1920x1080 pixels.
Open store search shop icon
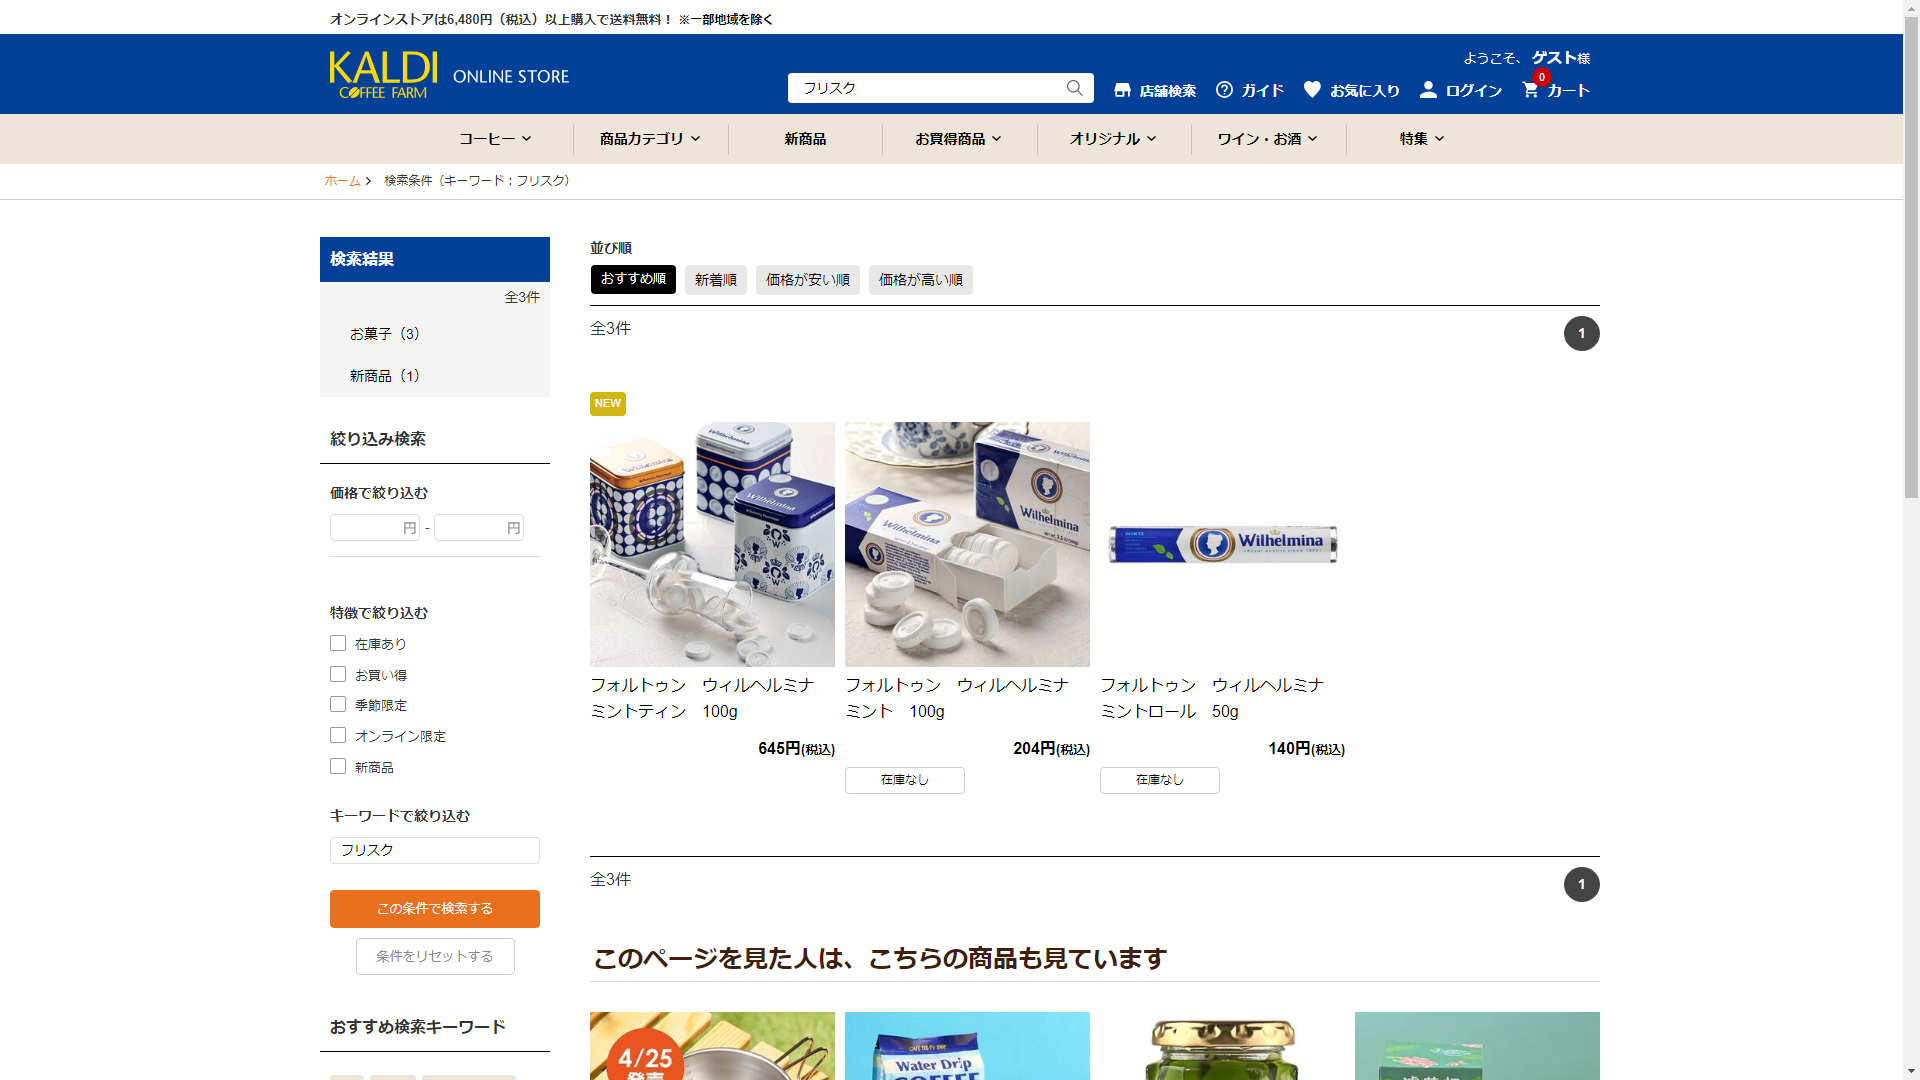[1122, 90]
